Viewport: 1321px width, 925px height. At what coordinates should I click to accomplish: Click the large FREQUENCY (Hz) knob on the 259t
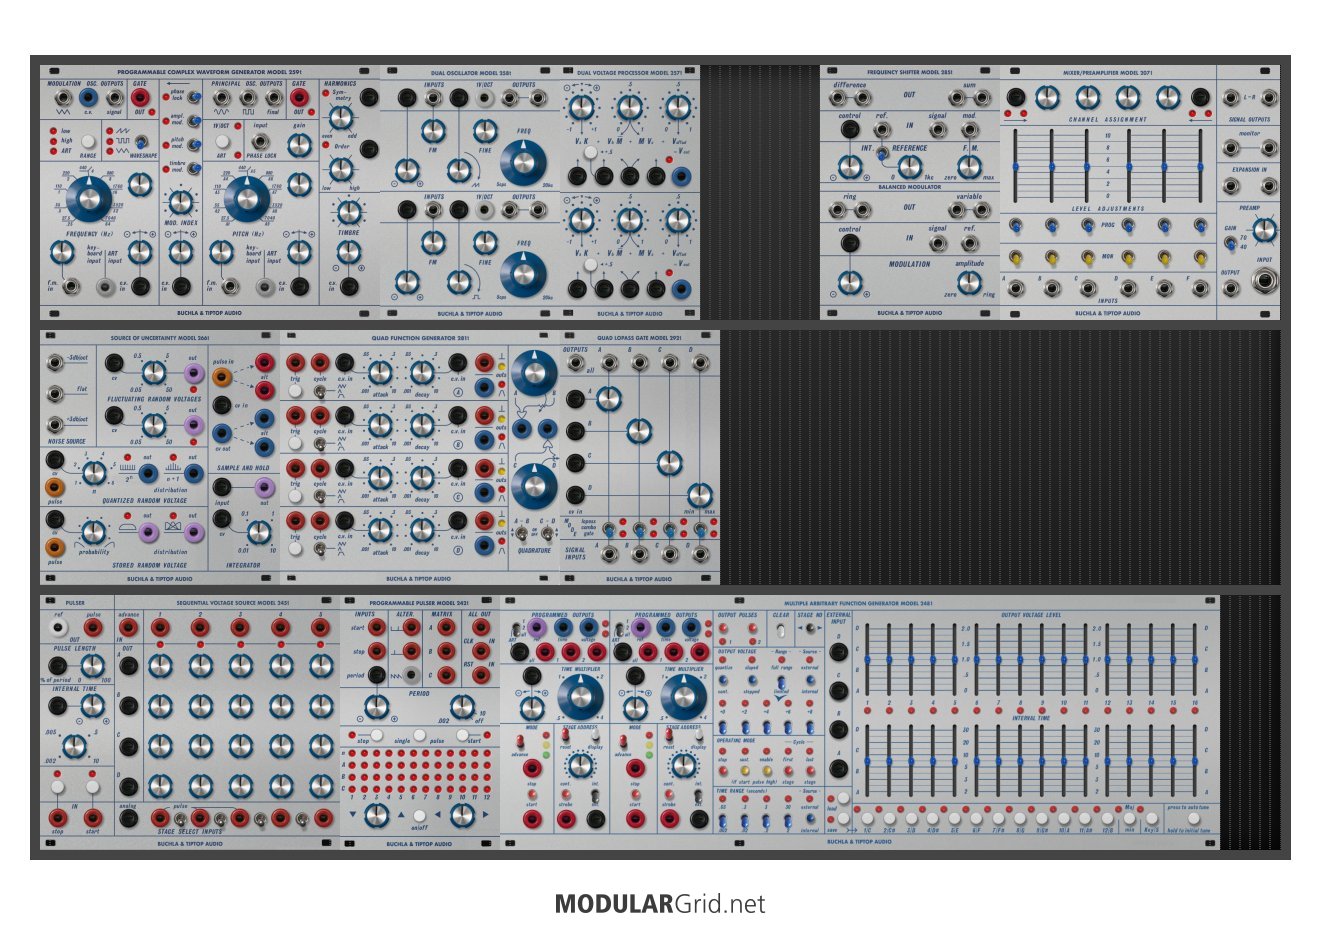tap(90, 200)
